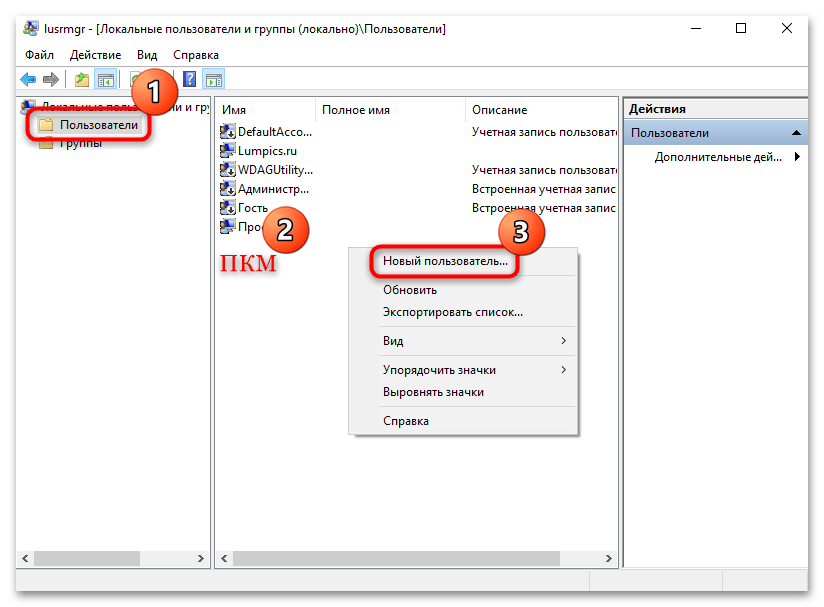Open the Файл menu
824x607 pixels.
click(x=39, y=55)
